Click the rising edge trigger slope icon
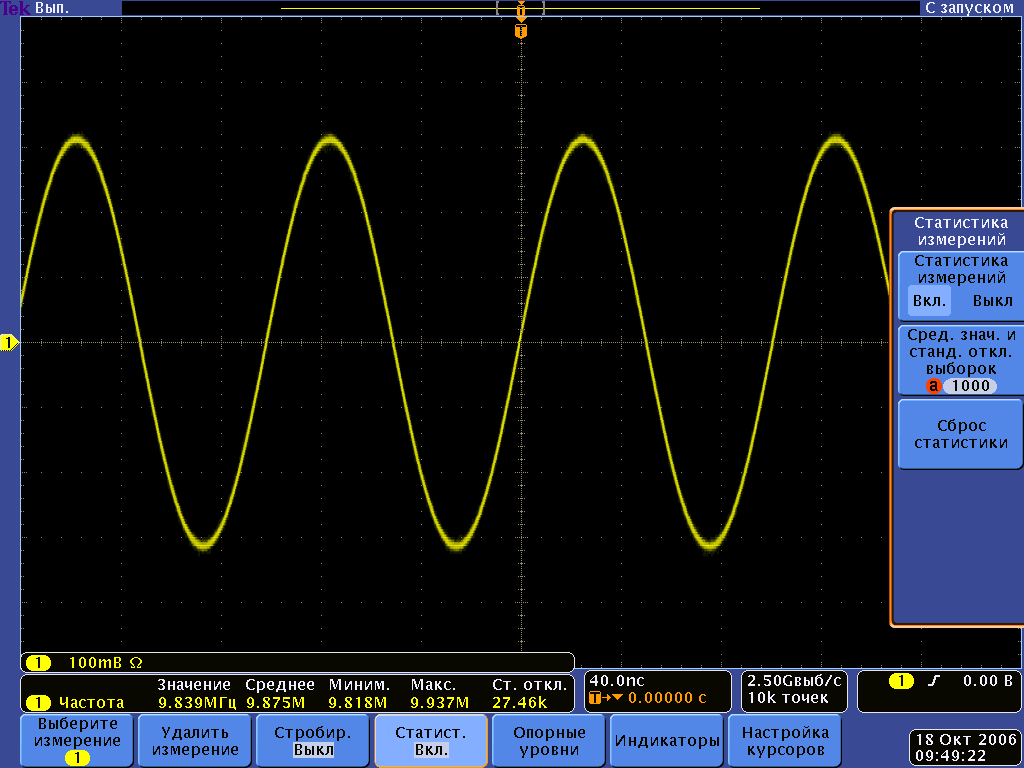Image resolution: width=1024 pixels, height=768 pixels. 934,682
